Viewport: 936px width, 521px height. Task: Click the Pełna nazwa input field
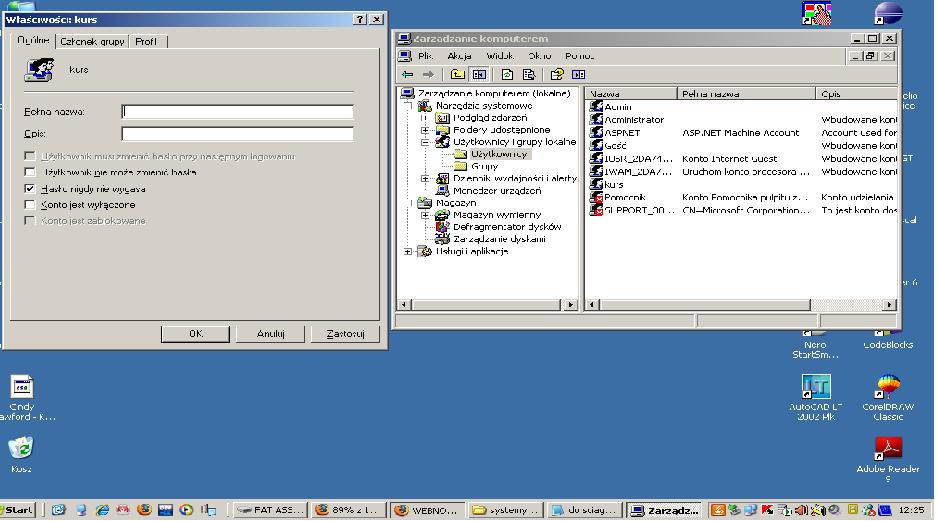pyautogui.click(x=237, y=112)
